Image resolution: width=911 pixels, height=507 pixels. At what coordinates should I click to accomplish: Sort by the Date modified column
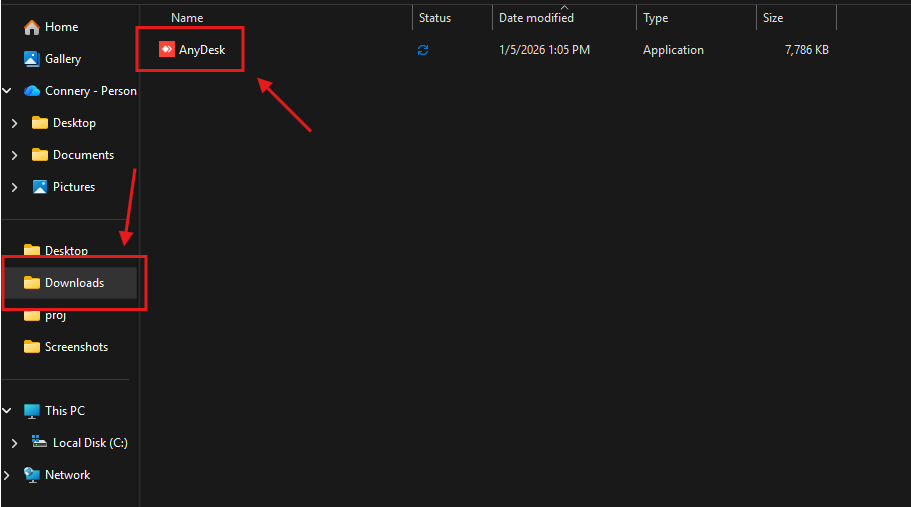[x=536, y=18]
